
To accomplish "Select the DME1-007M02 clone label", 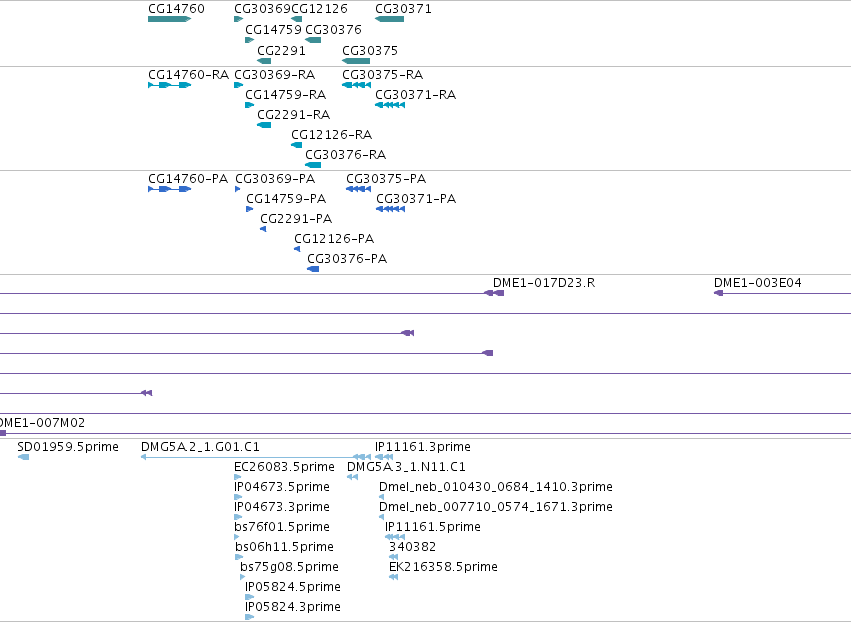I will tap(42, 423).
